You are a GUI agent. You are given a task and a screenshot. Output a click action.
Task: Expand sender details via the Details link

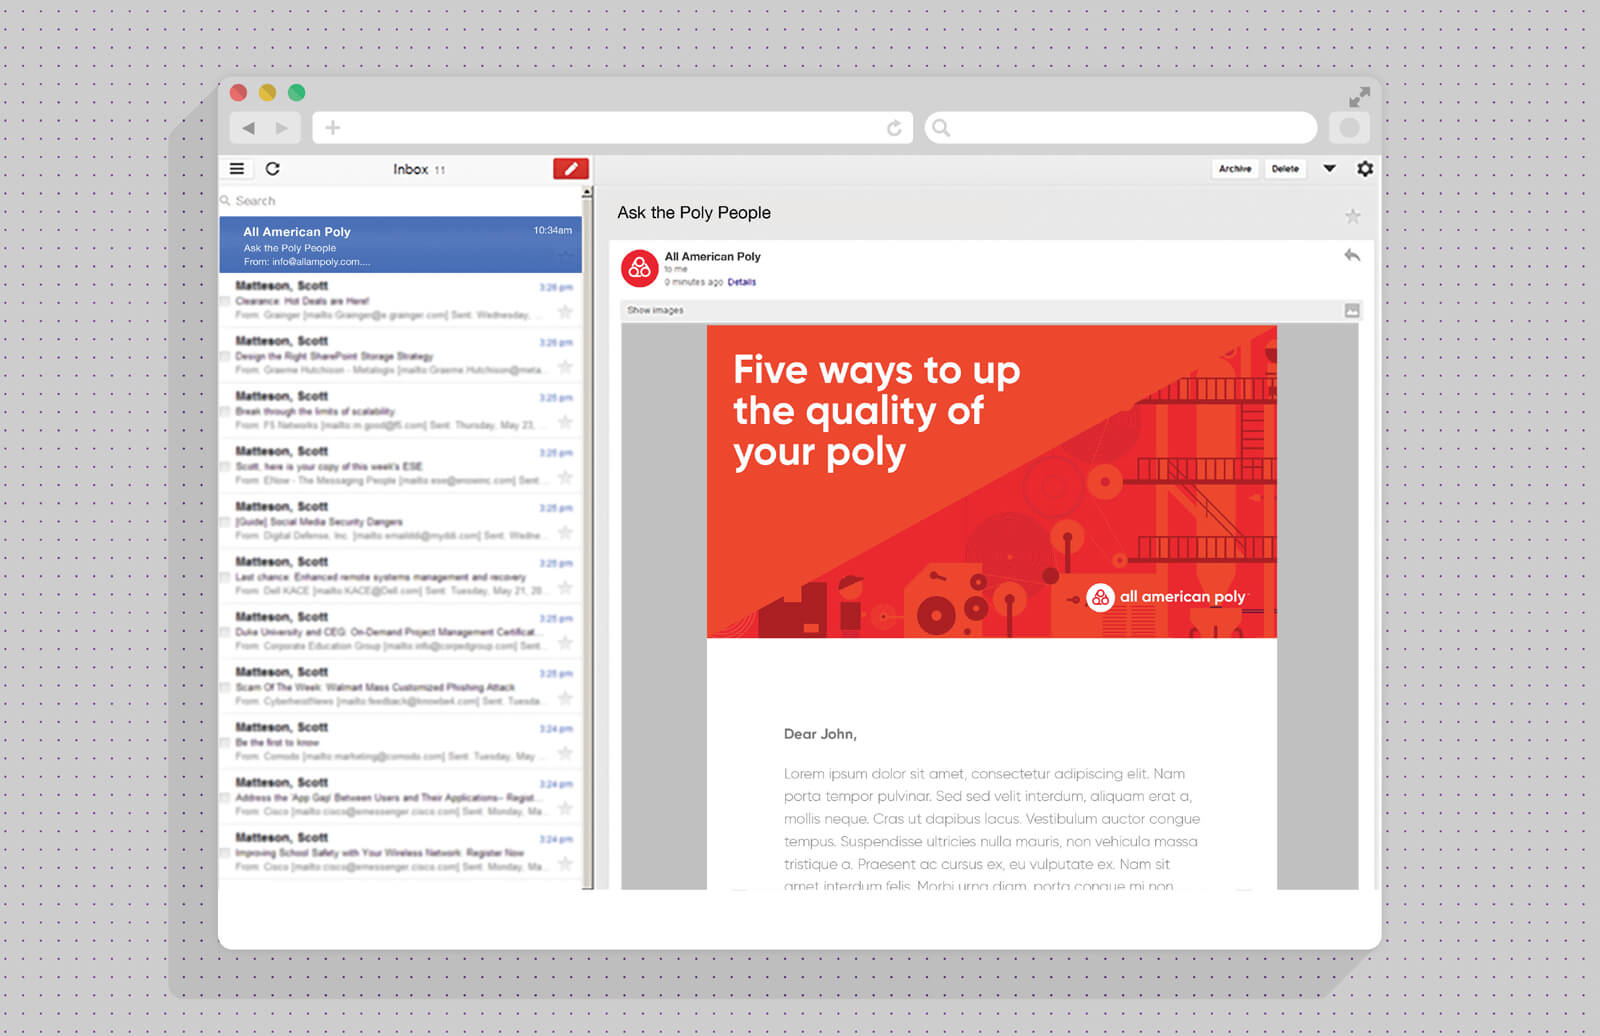click(x=741, y=283)
